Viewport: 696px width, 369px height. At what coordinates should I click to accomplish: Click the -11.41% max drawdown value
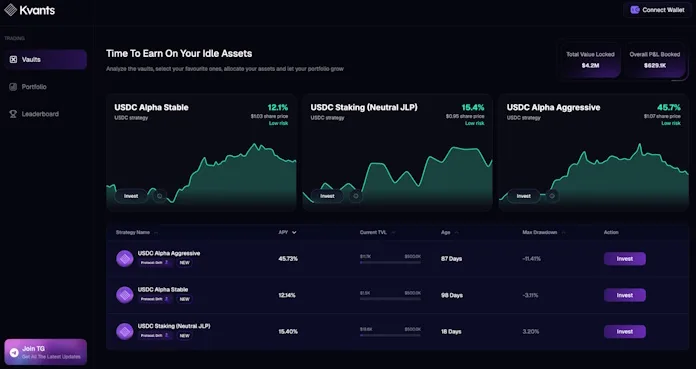[532, 258]
